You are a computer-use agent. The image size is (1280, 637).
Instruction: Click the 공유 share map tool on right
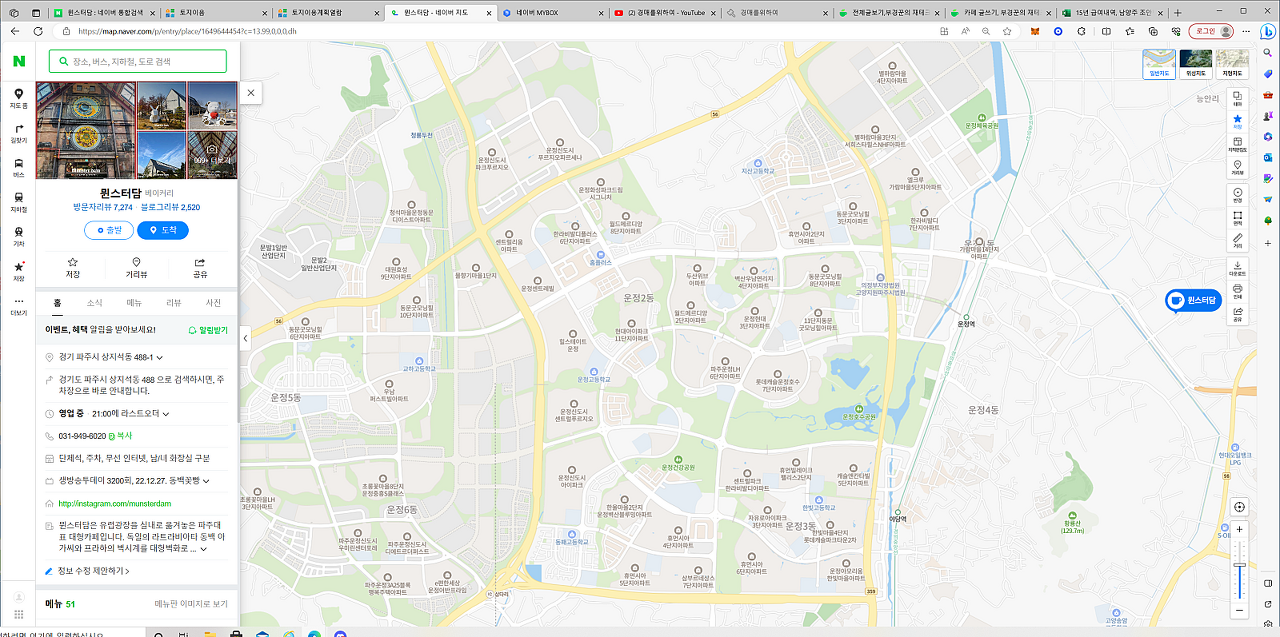1237,314
